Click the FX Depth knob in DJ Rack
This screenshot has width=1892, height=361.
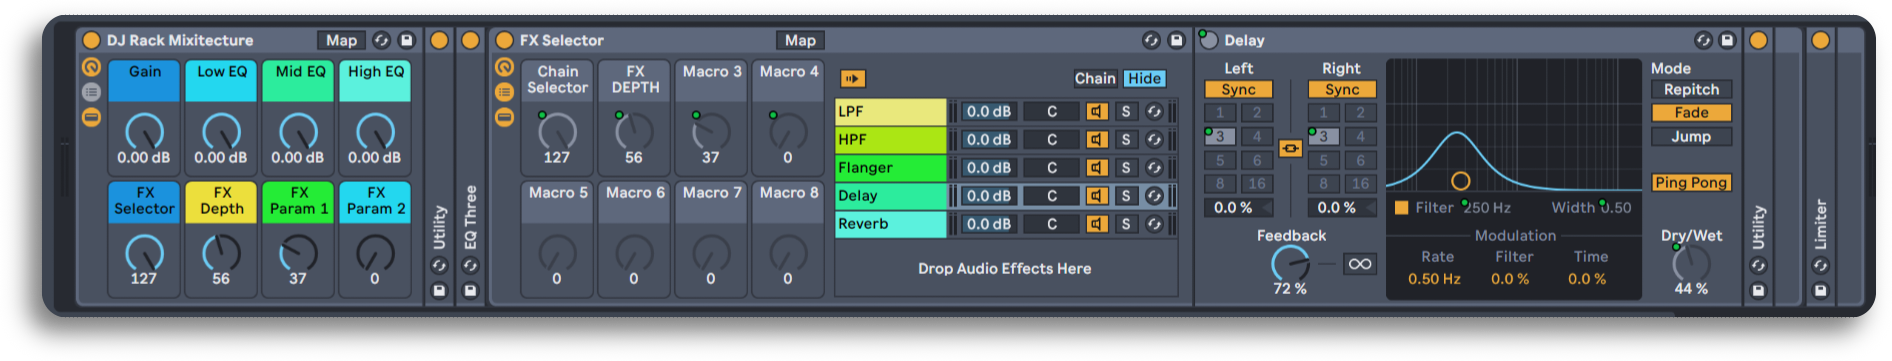click(x=221, y=253)
